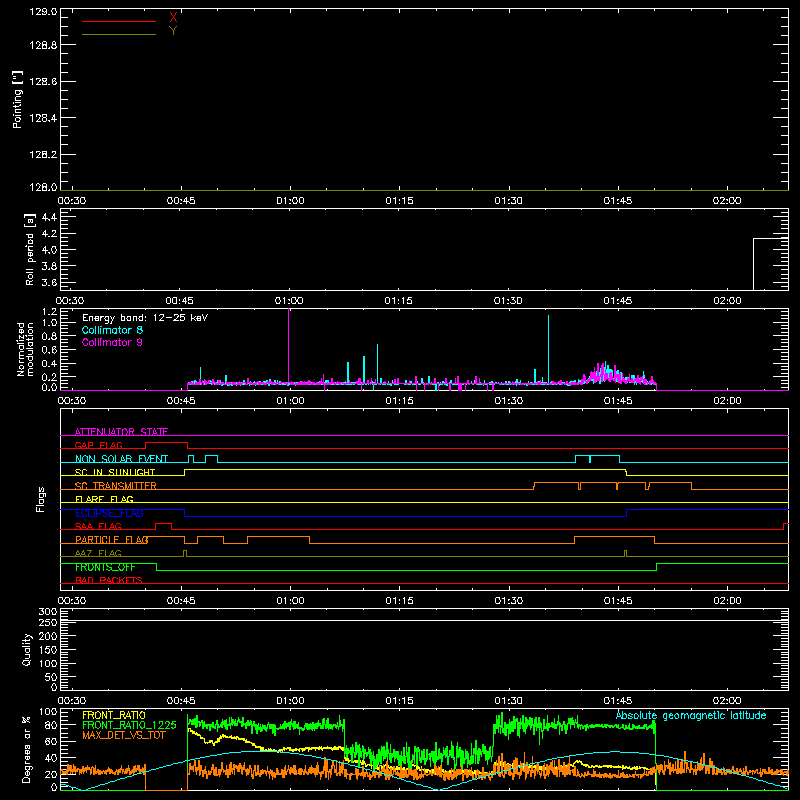Click the Collimator 8 legend label
800x800 pixels.
point(112,330)
